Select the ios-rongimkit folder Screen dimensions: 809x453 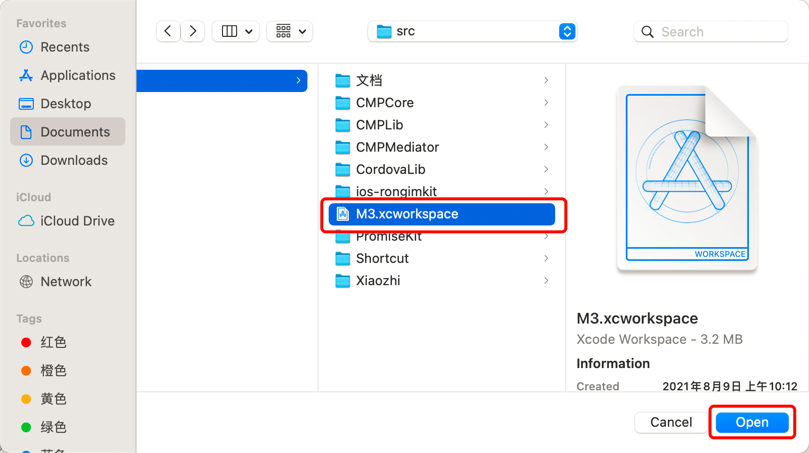coord(442,191)
